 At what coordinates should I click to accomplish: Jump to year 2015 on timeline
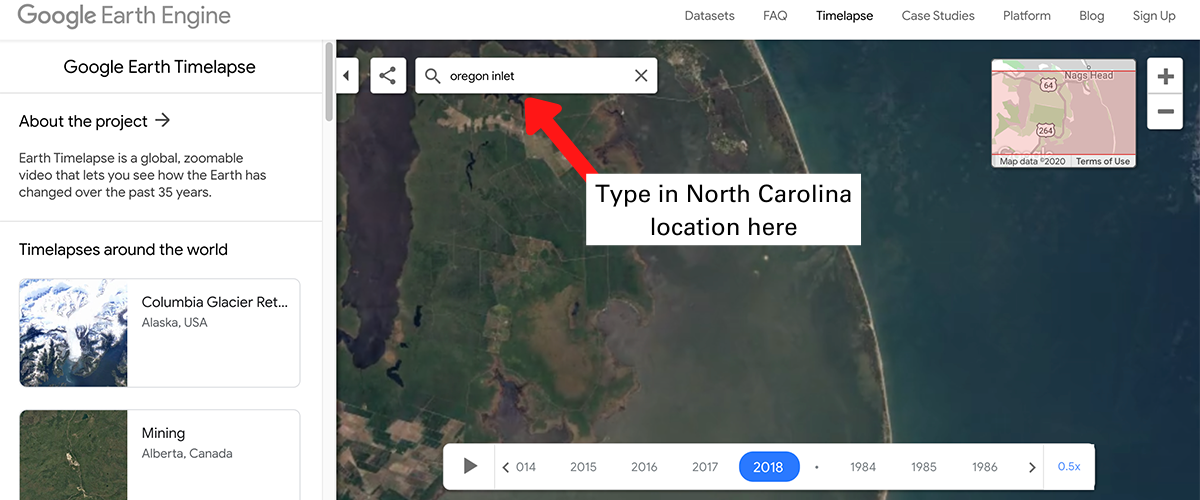point(583,467)
